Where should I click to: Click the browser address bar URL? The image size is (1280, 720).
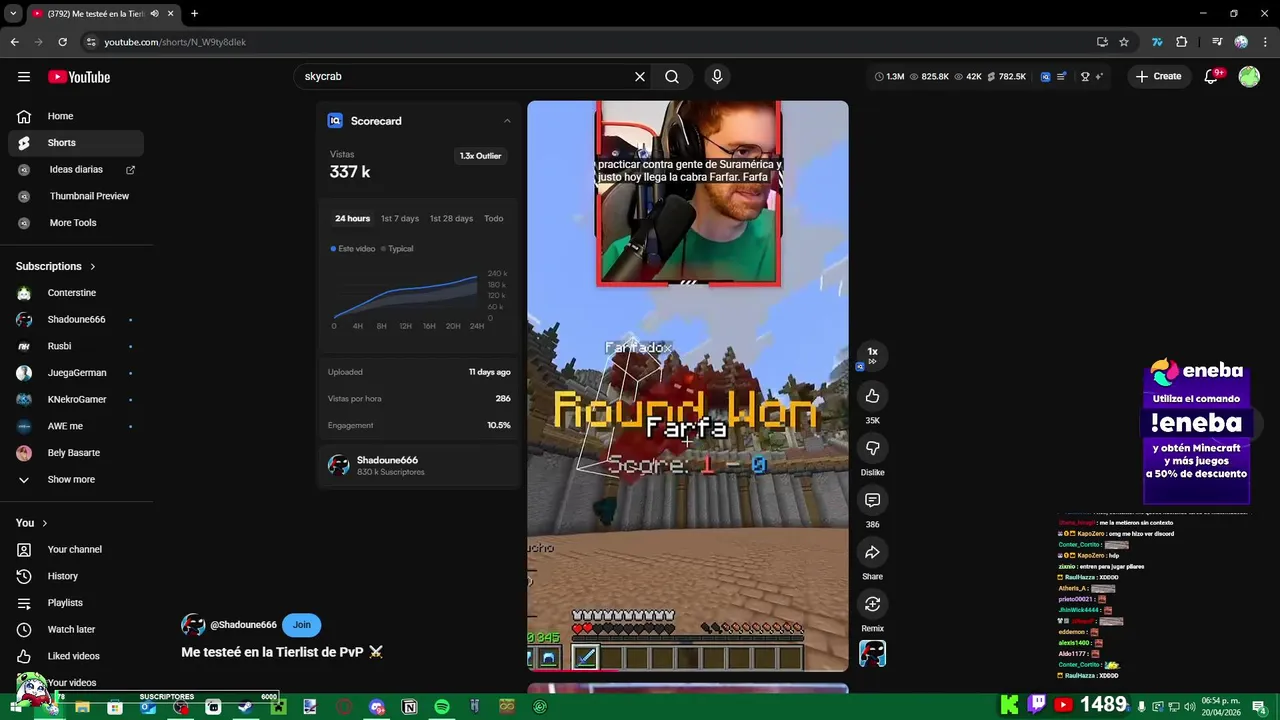pos(175,42)
